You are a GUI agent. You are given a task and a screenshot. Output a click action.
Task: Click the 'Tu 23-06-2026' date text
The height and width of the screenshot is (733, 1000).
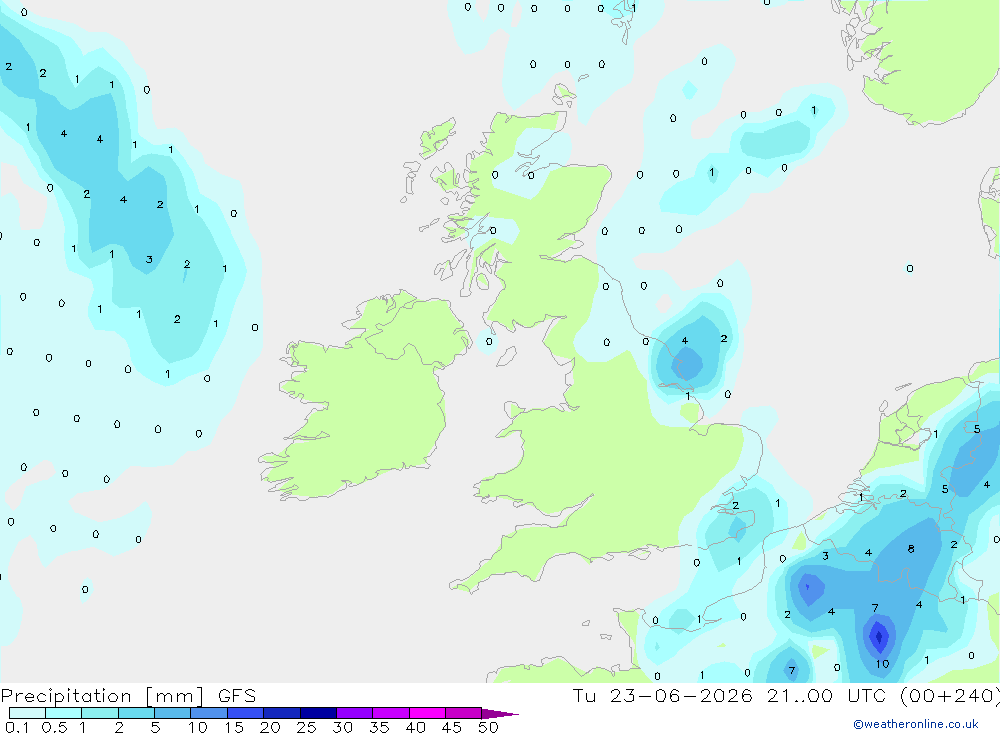tap(662, 696)
